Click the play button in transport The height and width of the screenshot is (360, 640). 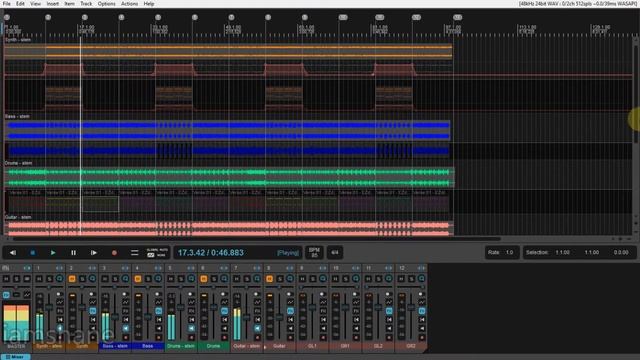[53, 253]
